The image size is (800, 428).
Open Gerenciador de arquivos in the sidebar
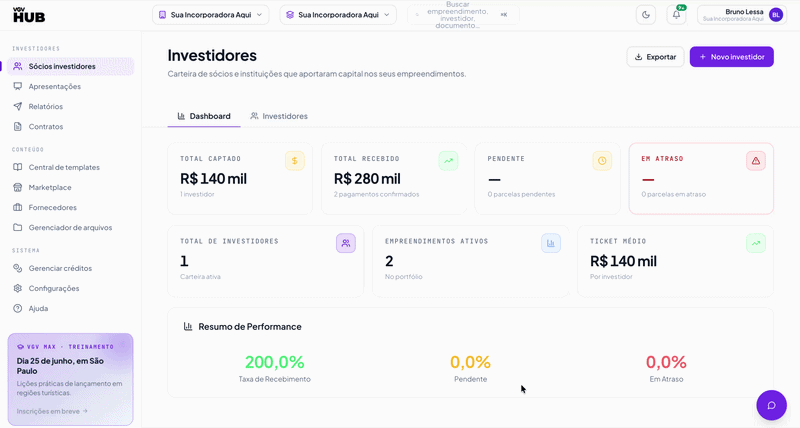[70, 228]
